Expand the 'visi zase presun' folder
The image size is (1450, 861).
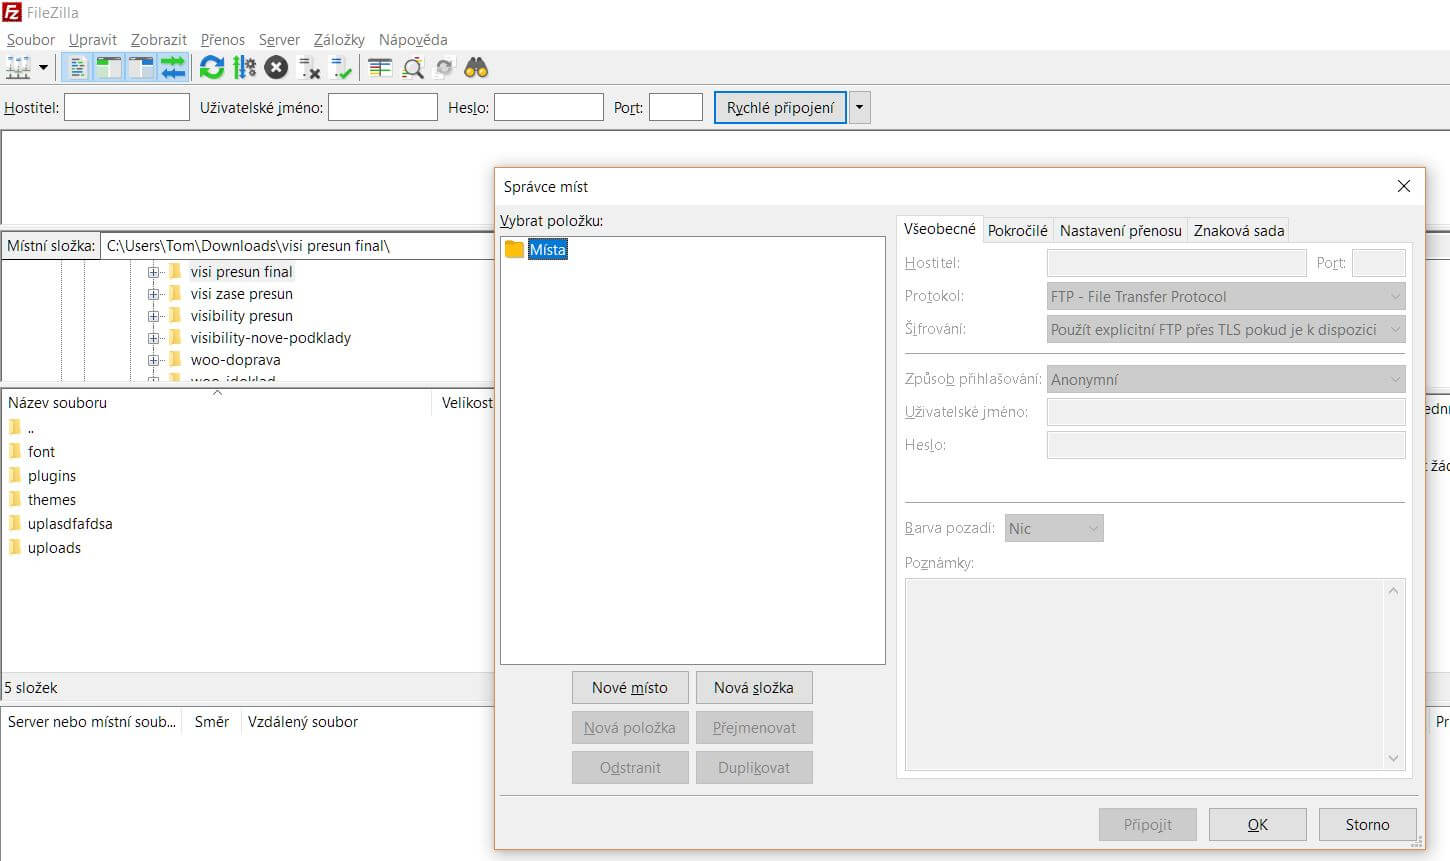[153, 294]
